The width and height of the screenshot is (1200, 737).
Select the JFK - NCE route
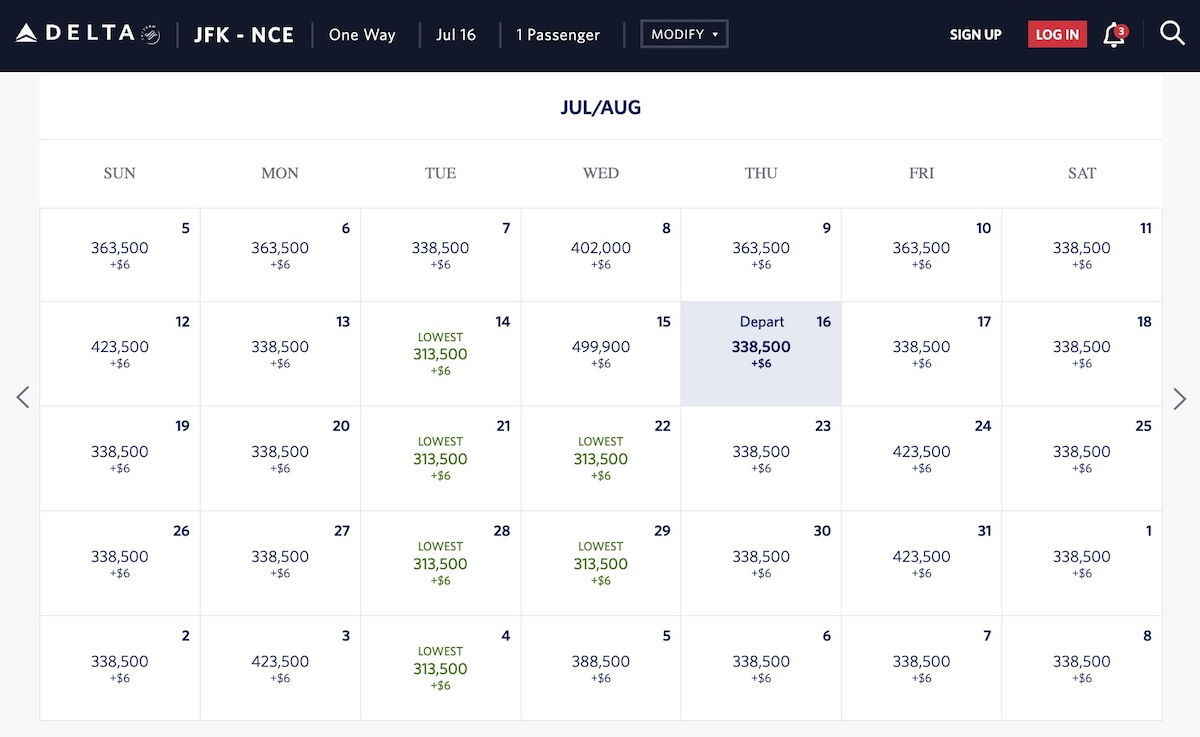244,35
